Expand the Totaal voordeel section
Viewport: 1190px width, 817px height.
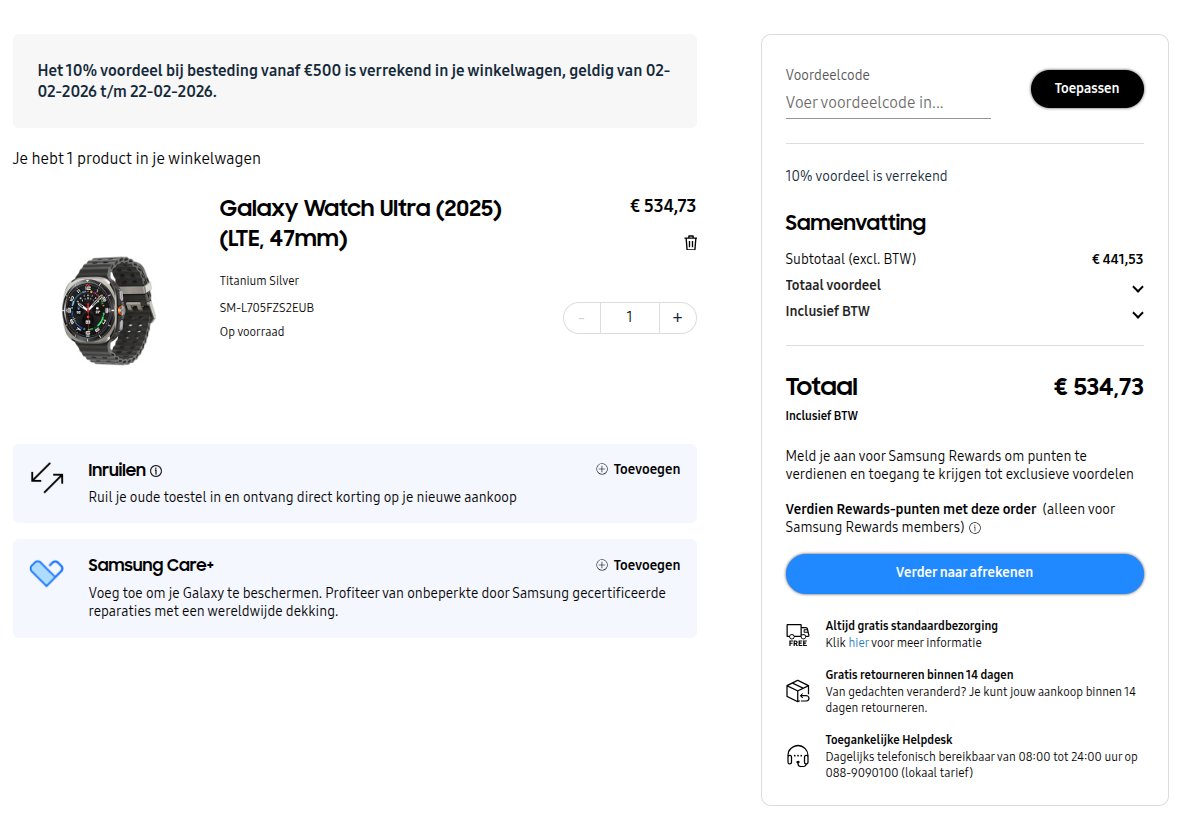[964, 286]
